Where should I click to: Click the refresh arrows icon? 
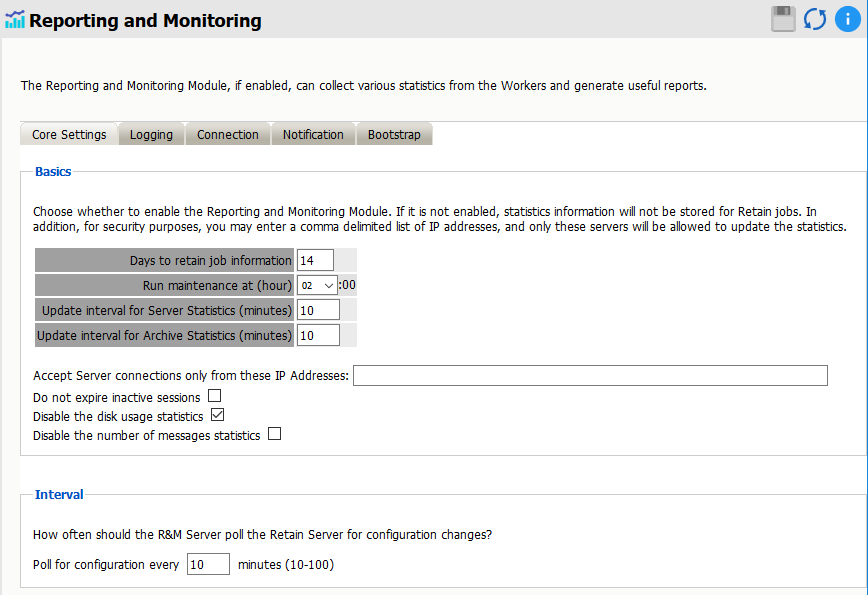coord(815,19)
